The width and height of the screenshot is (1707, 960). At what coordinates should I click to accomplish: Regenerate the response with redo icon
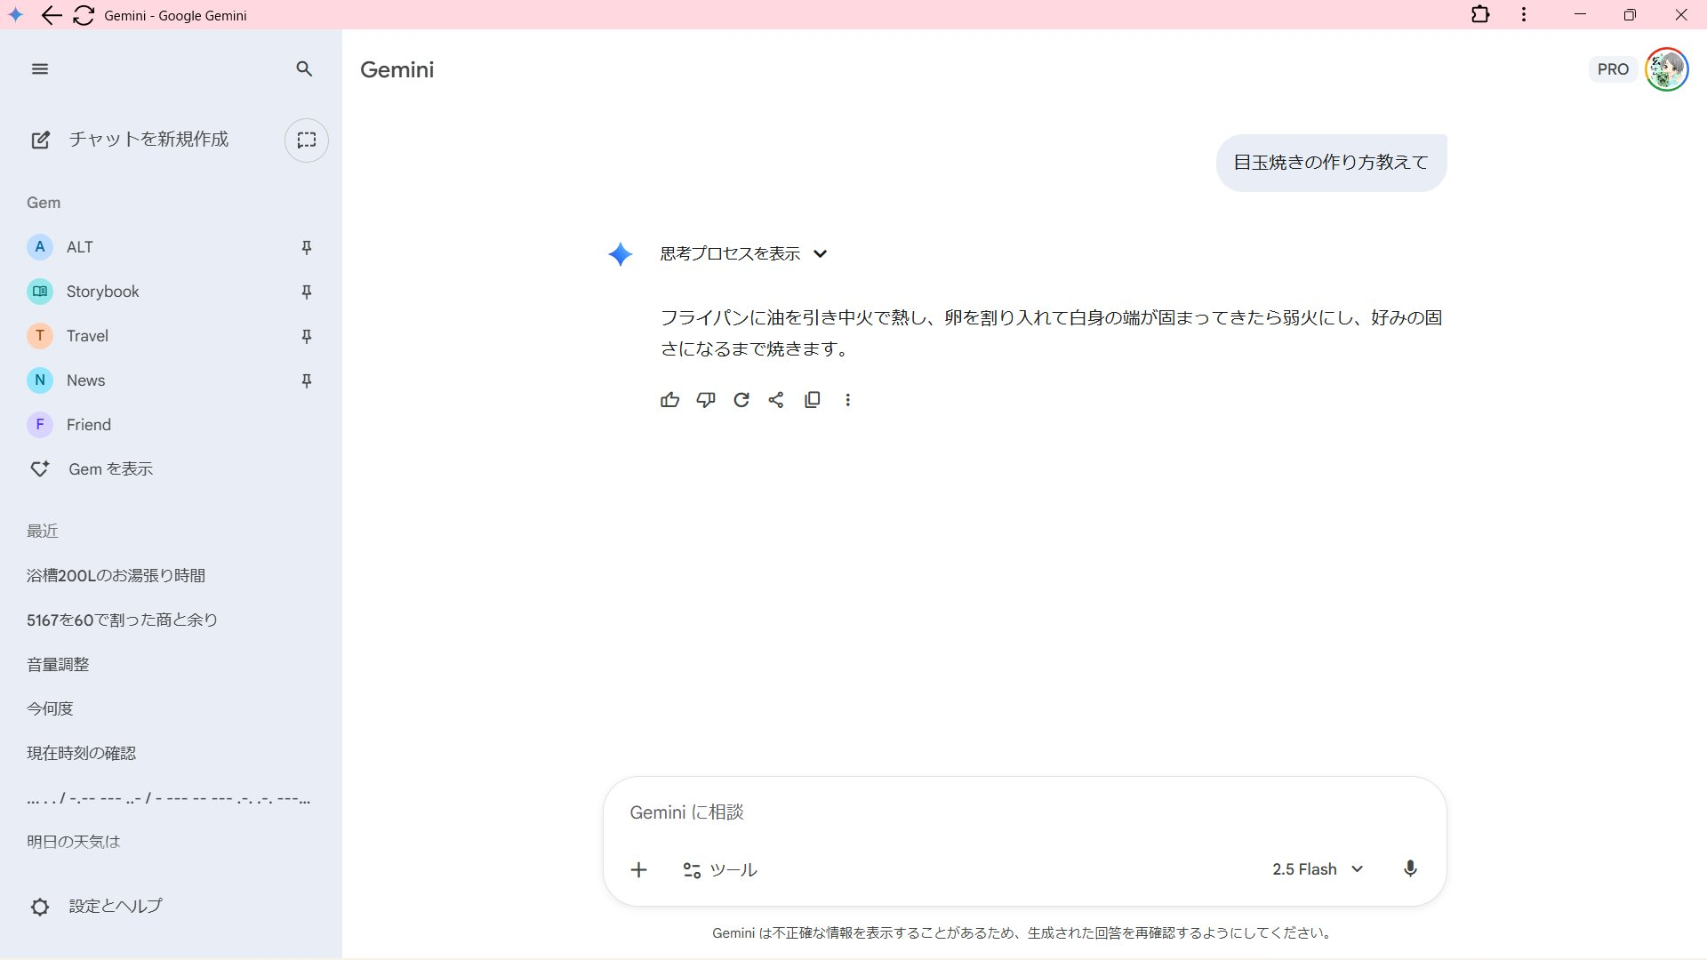click(x=741, y=400)
